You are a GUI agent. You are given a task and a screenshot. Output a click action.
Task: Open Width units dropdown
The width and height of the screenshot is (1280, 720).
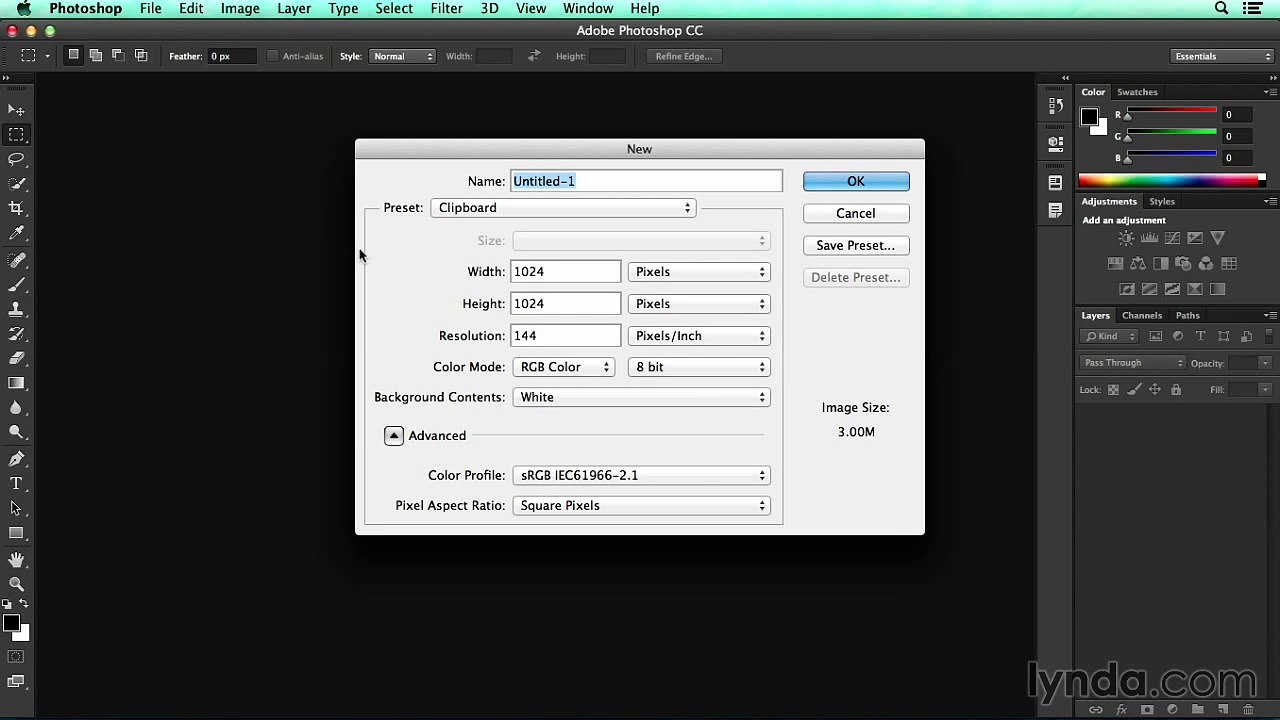[x=699, y=272]
